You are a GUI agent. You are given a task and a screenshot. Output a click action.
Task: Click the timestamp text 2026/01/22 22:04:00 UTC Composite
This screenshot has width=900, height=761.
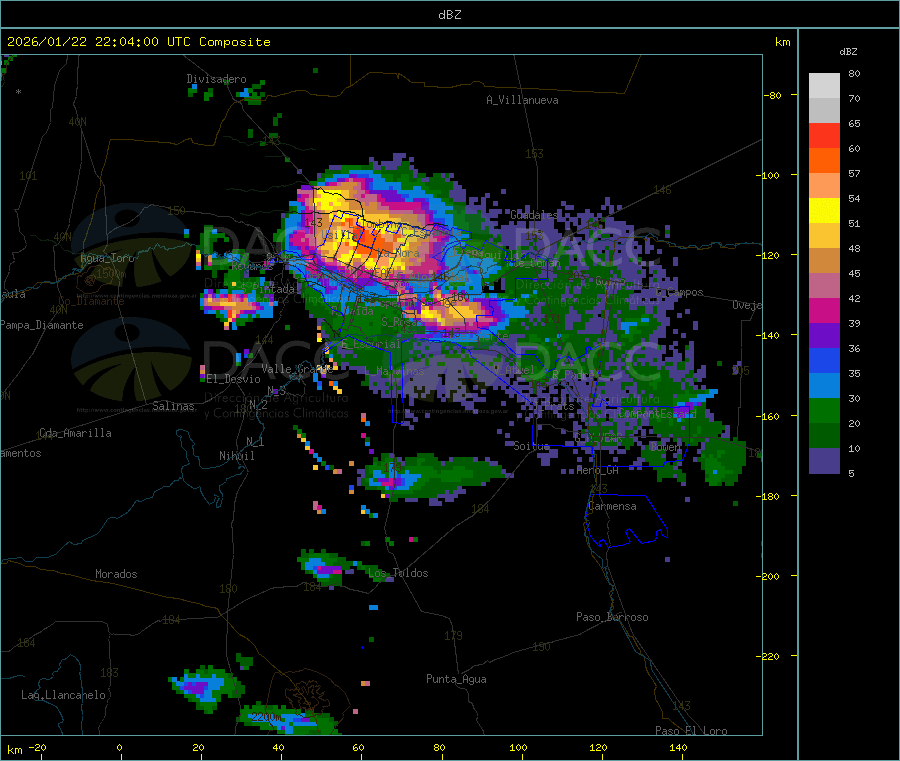click(x=139, y=42)
